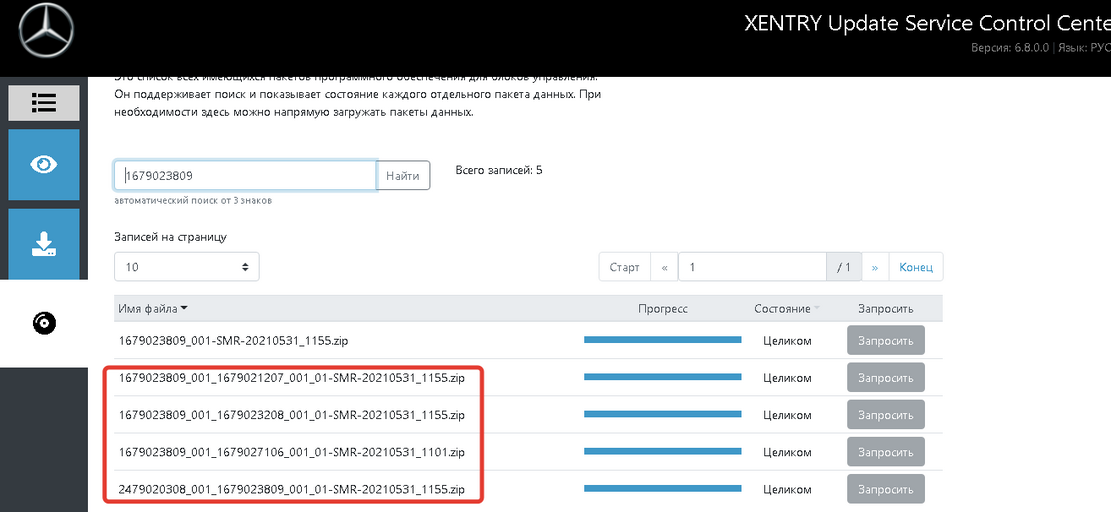This screenshot has height=512, width=1111.
Task: Click the page number input field
Action: 752,267
